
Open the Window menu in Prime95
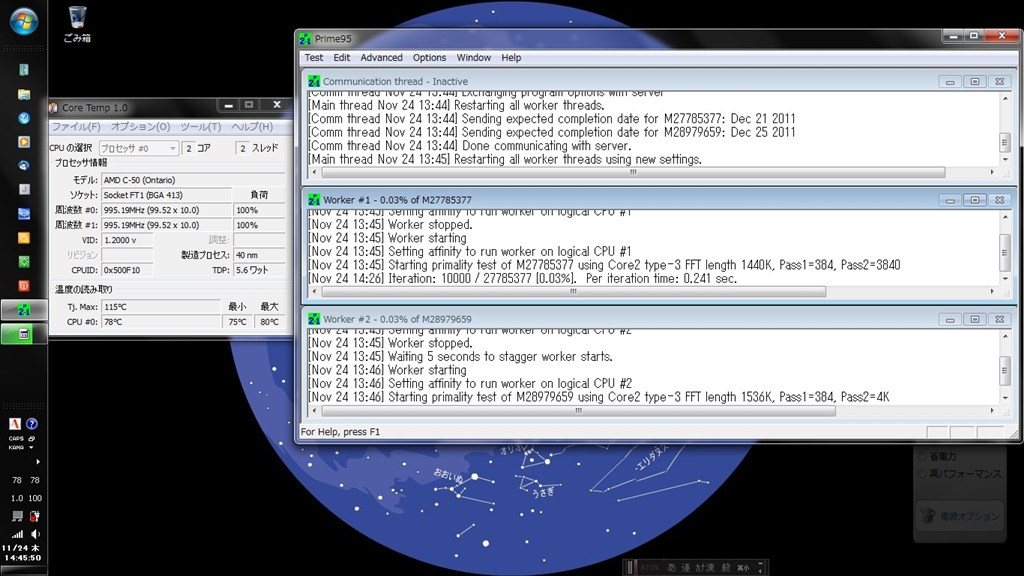(473, 57)
